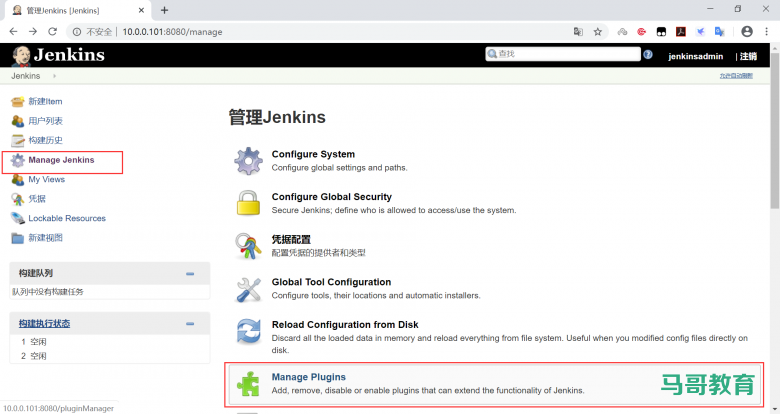Click the search help question mark icon
Viewport: 780px width, 414px height.
pyautogui.click(x=648, y=55)
